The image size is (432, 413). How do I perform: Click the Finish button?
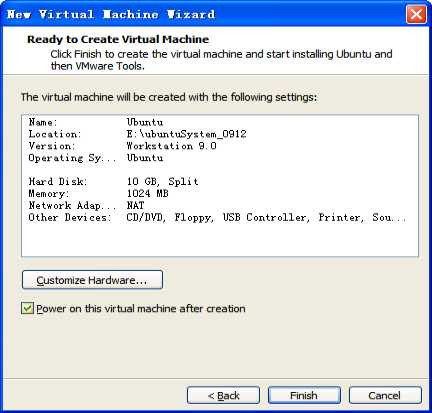pos(304,395)
